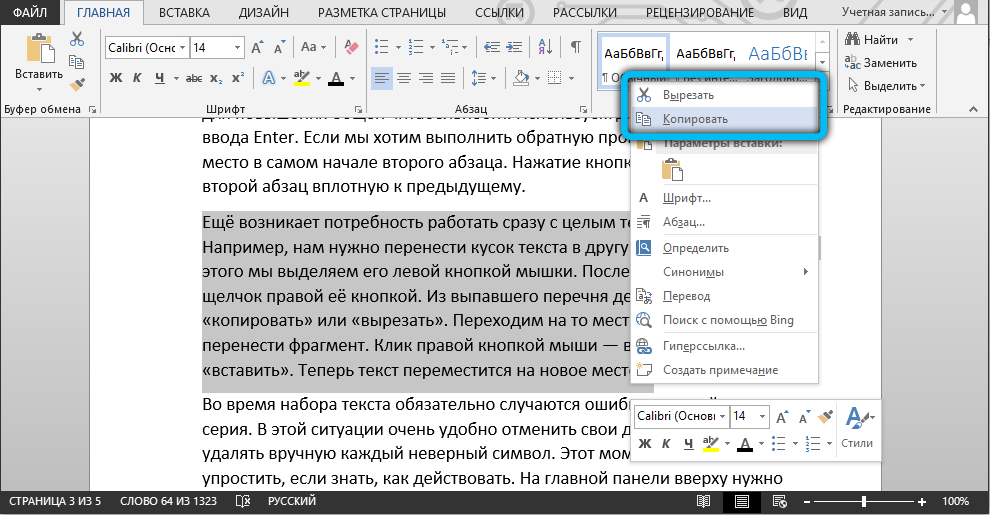Toggle the paragraph marks (¶) button
The width and height of the screenshot is (990, 515).
577,48
